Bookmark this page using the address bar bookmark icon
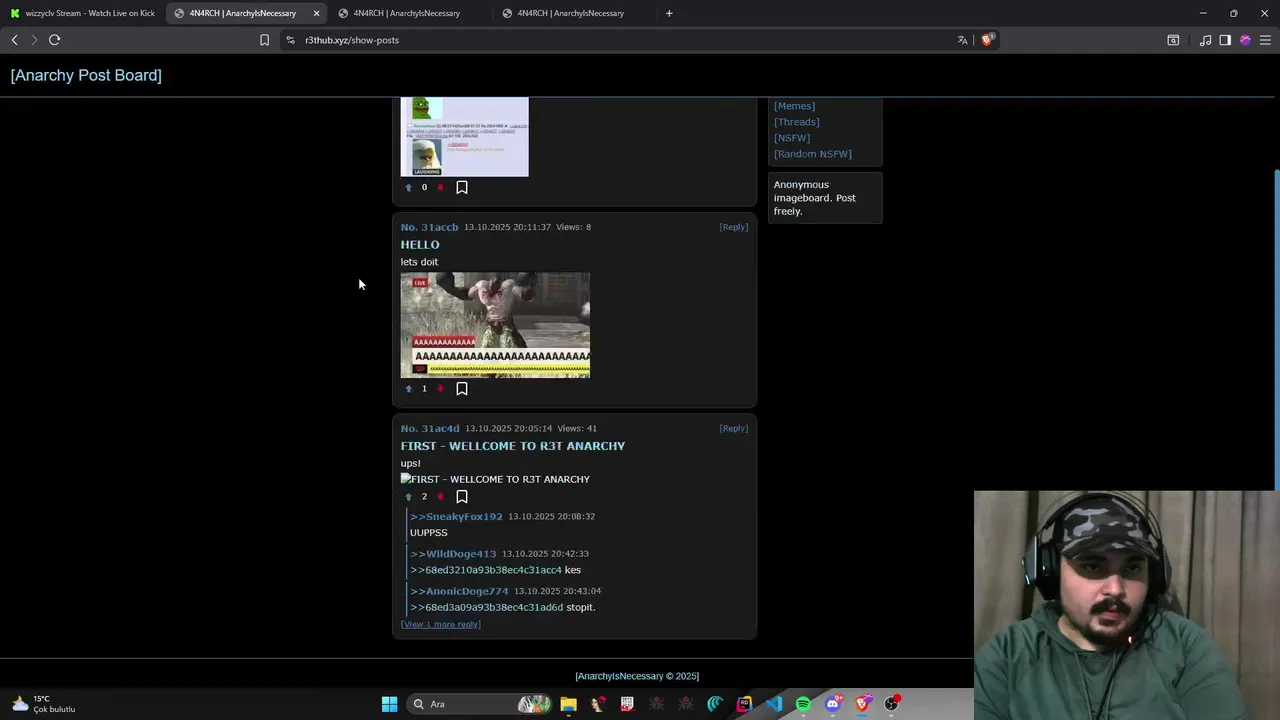Screen dimensions: 1280x720 [x=264, y=40]
